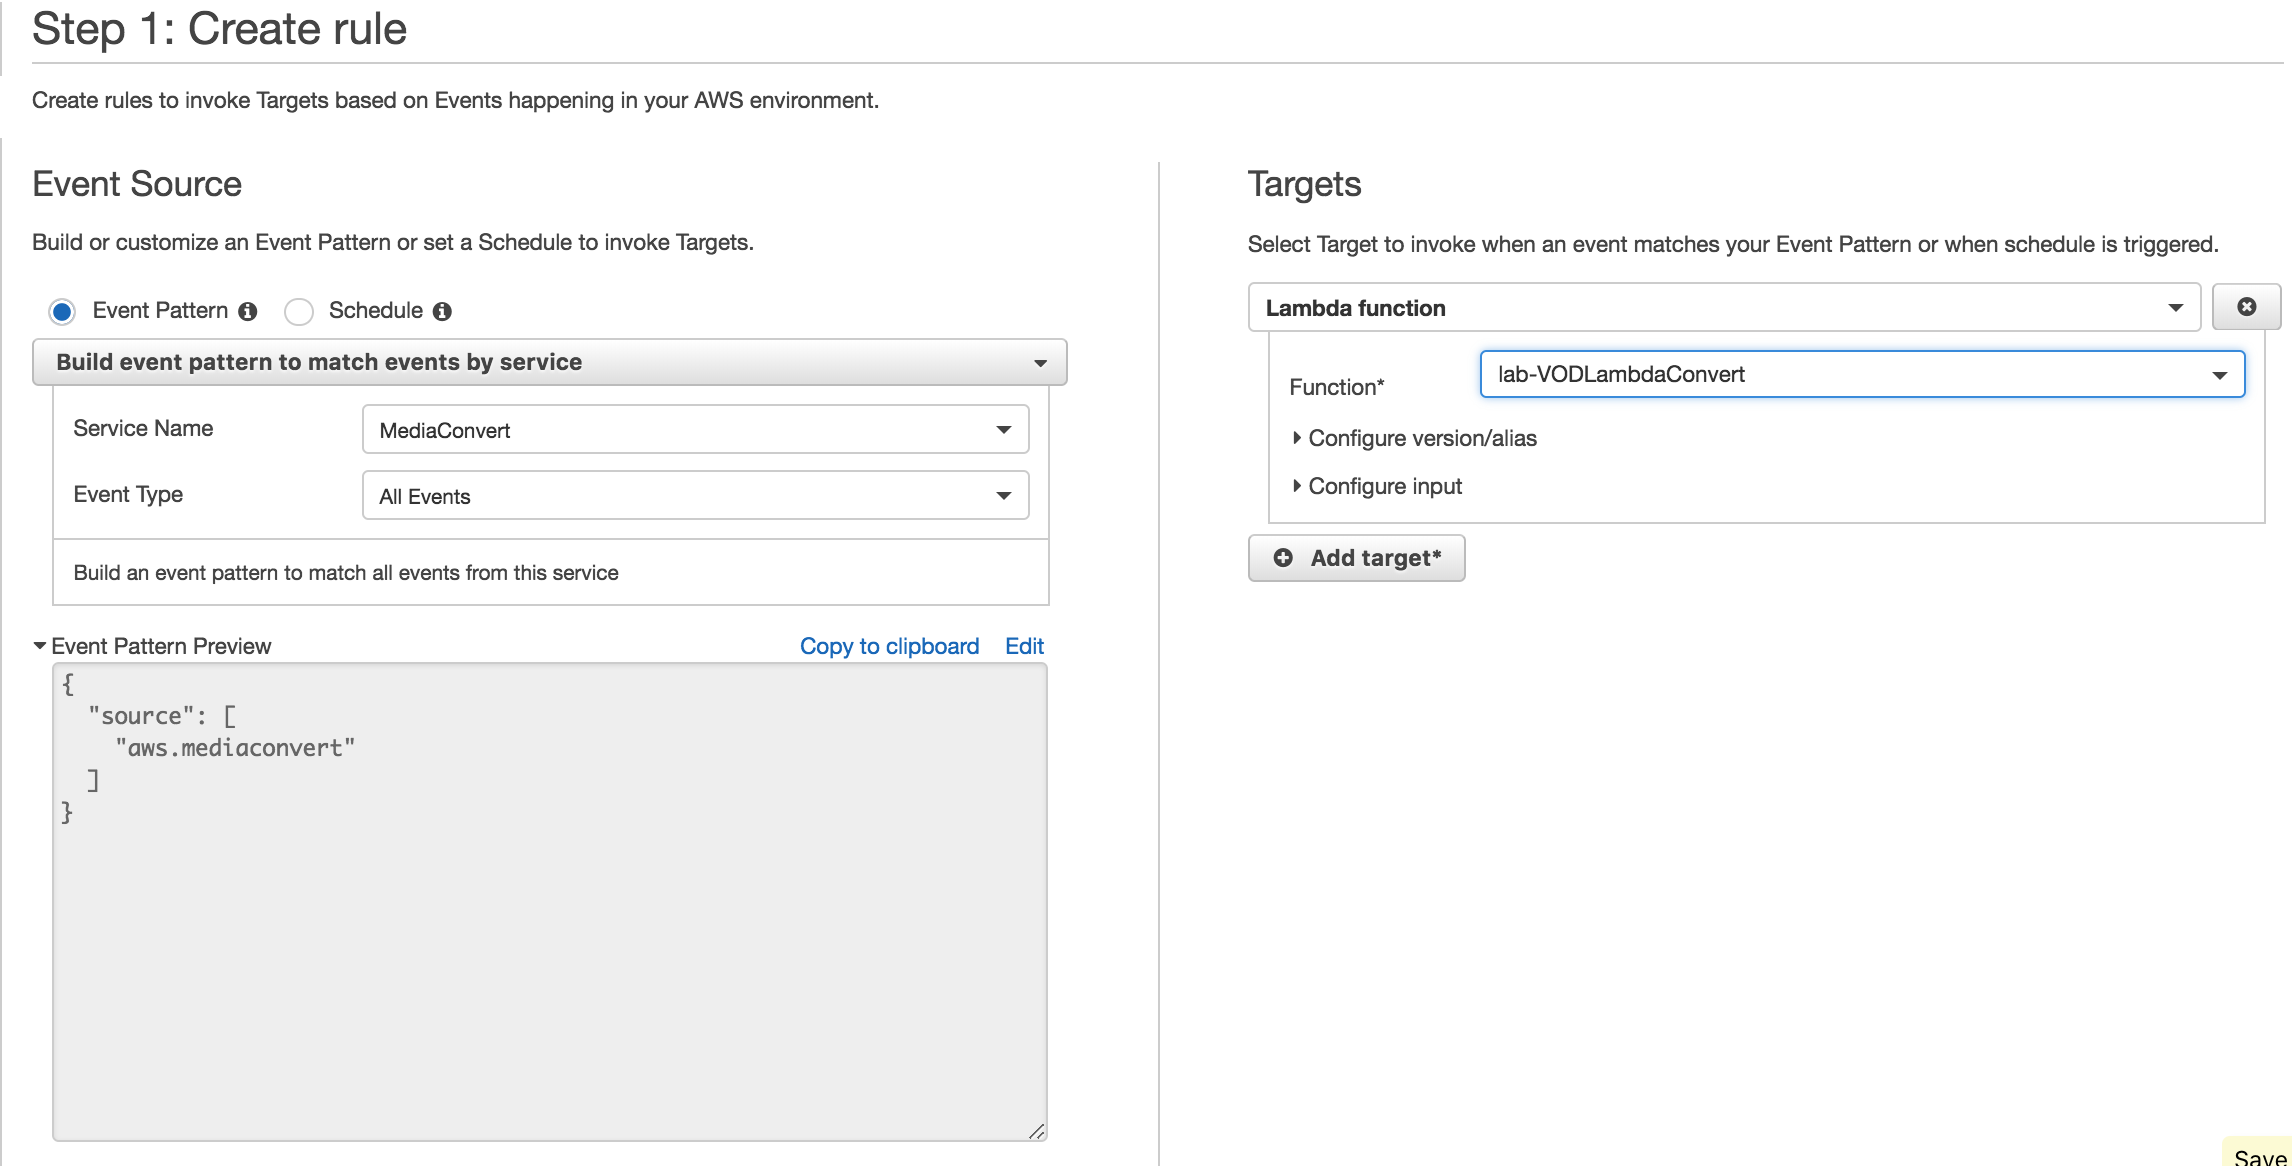2292x1166 pixels.
Task: Select the Schedule radio button
Action: click(x=298, y=312)
